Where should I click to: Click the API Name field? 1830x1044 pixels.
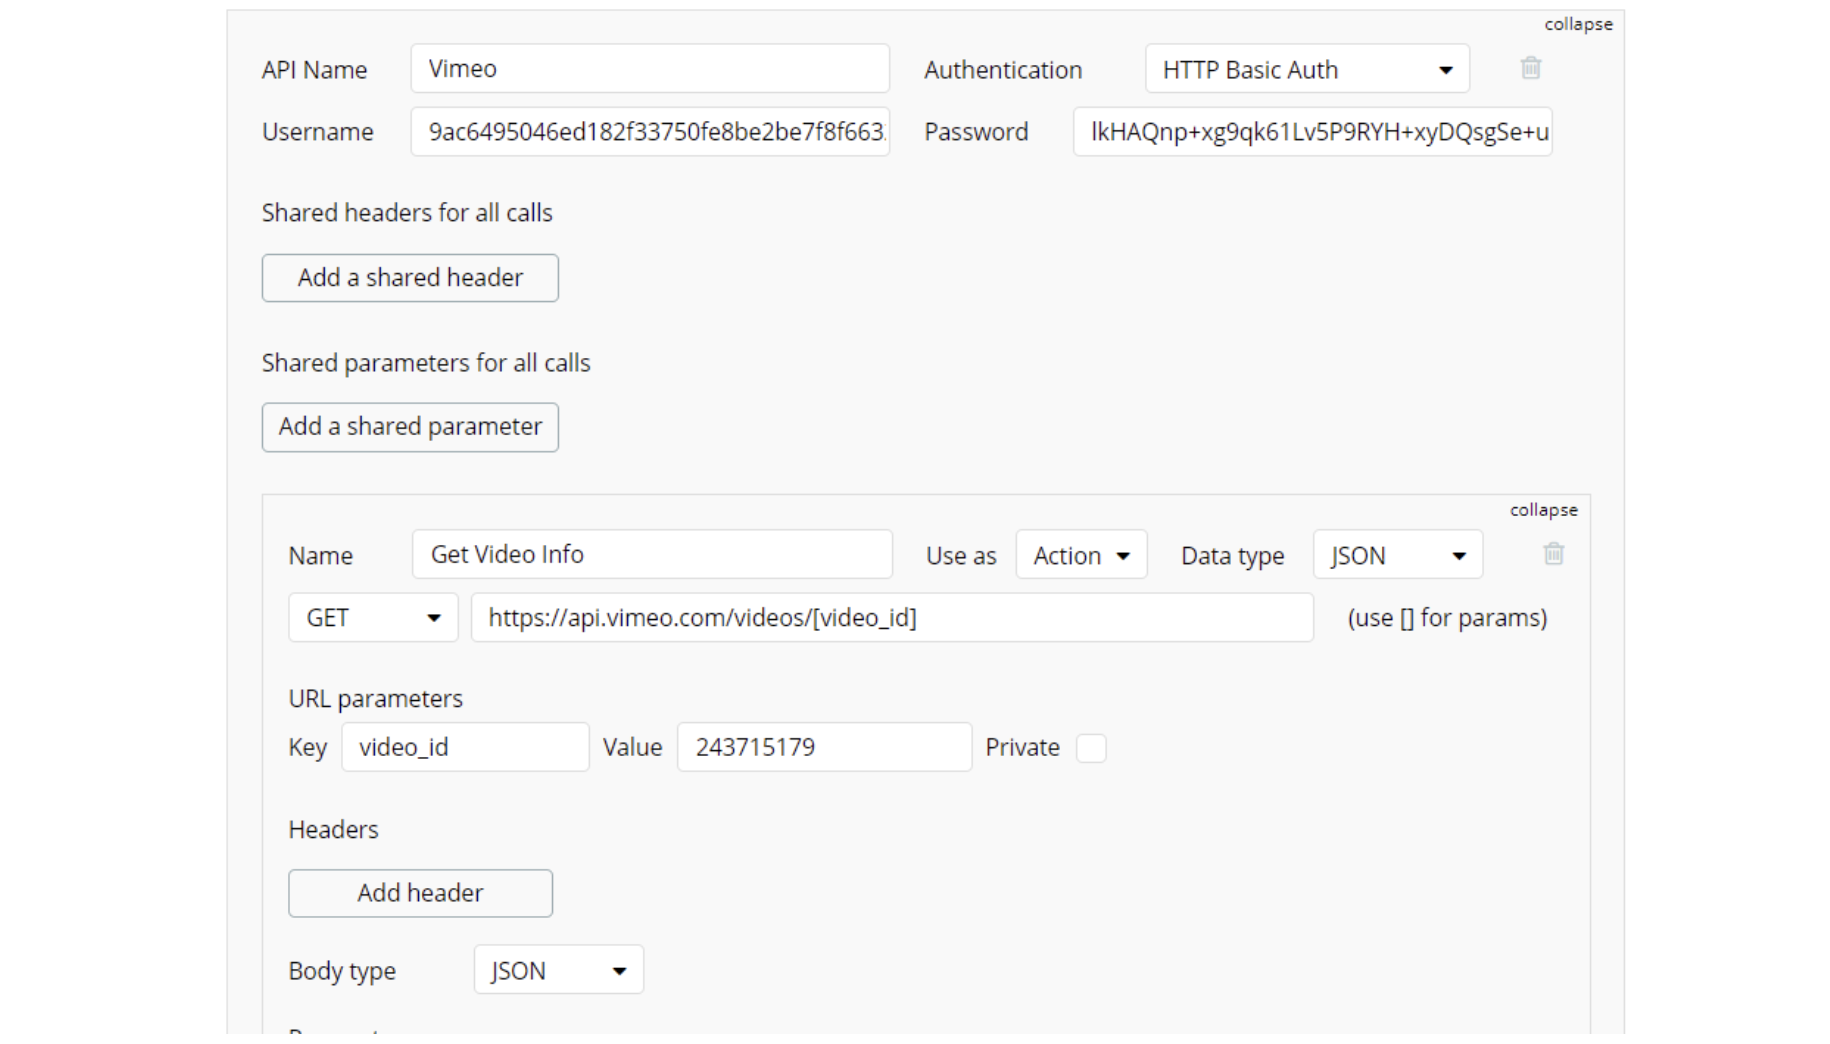pos(650,69)
